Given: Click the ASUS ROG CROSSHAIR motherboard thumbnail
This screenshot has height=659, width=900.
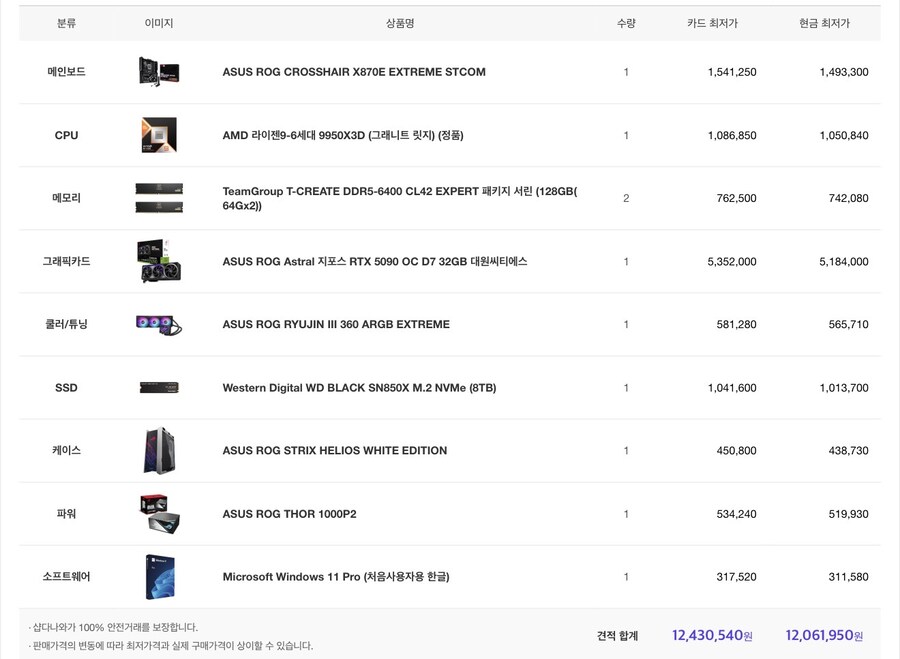Looking at the screenshot, I should tap(159, 72).
